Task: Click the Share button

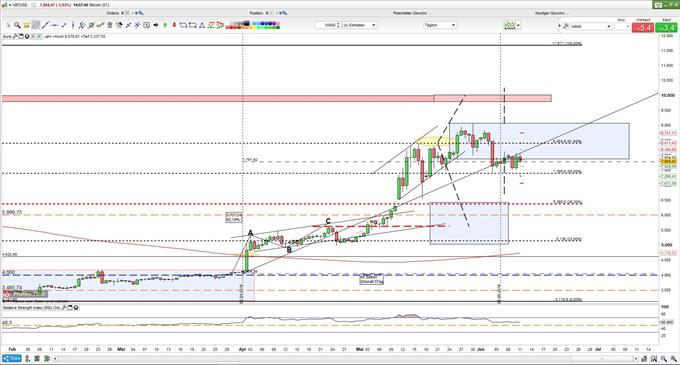Action: (12, 358)
